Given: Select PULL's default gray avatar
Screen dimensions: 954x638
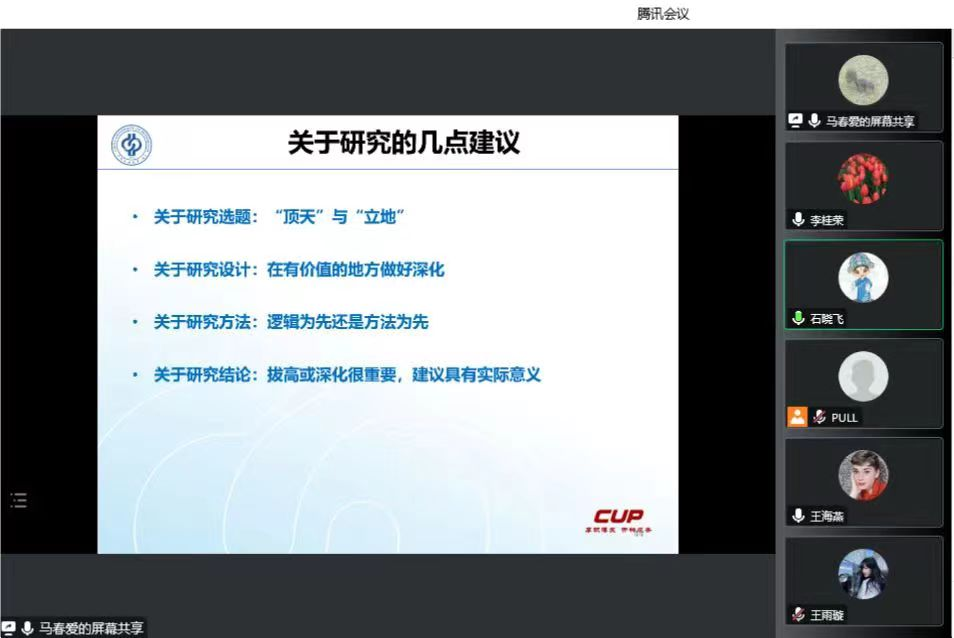Looking at the screenshot, I should click(863, 376).
